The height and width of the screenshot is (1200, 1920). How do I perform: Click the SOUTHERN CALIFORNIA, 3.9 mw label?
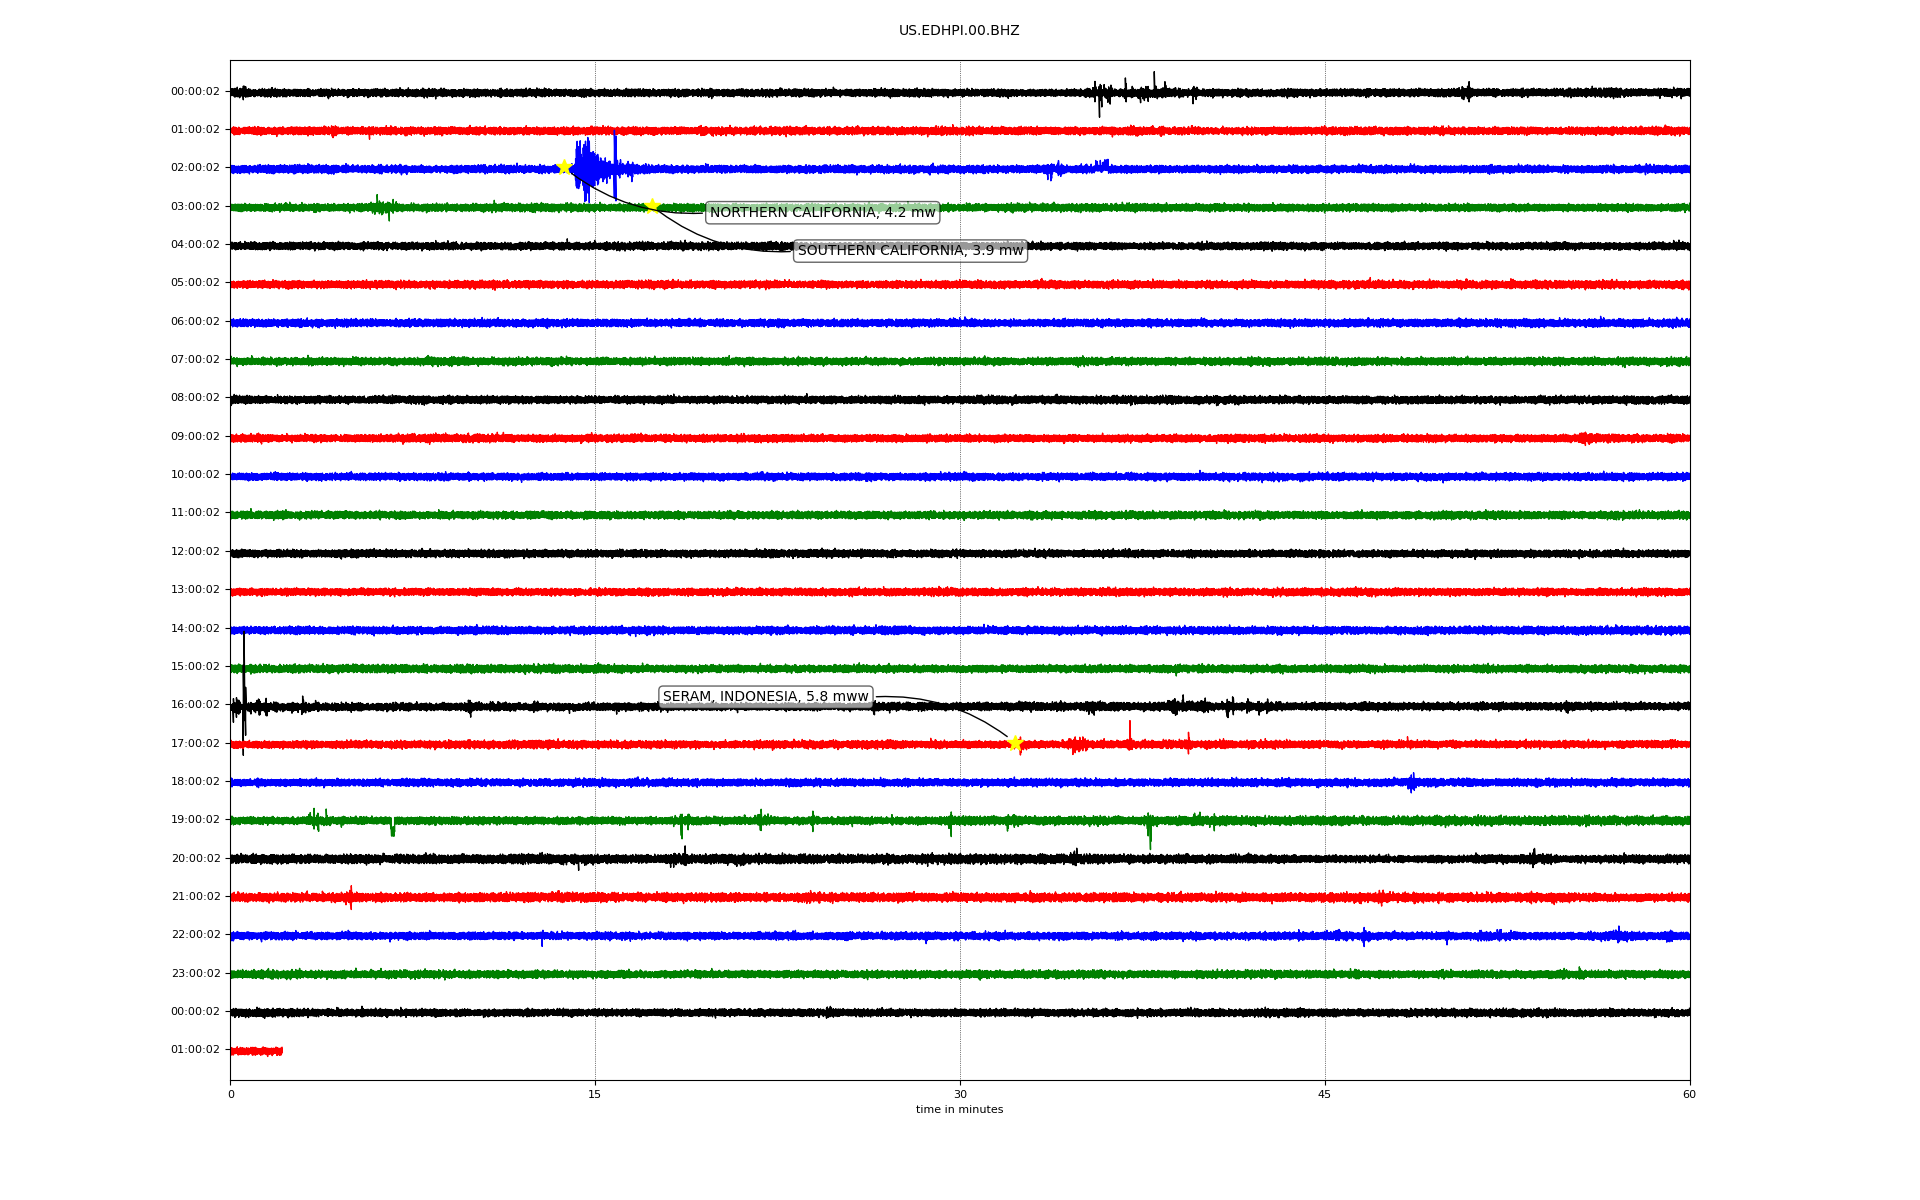point(910,250)
